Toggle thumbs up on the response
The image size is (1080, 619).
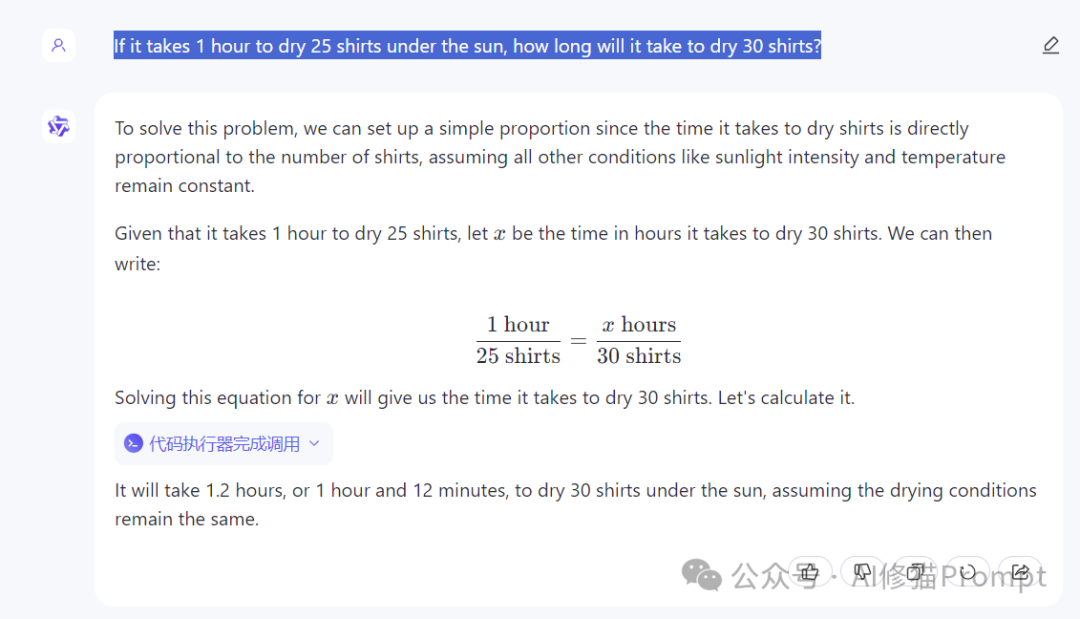[x=809, y=573]
